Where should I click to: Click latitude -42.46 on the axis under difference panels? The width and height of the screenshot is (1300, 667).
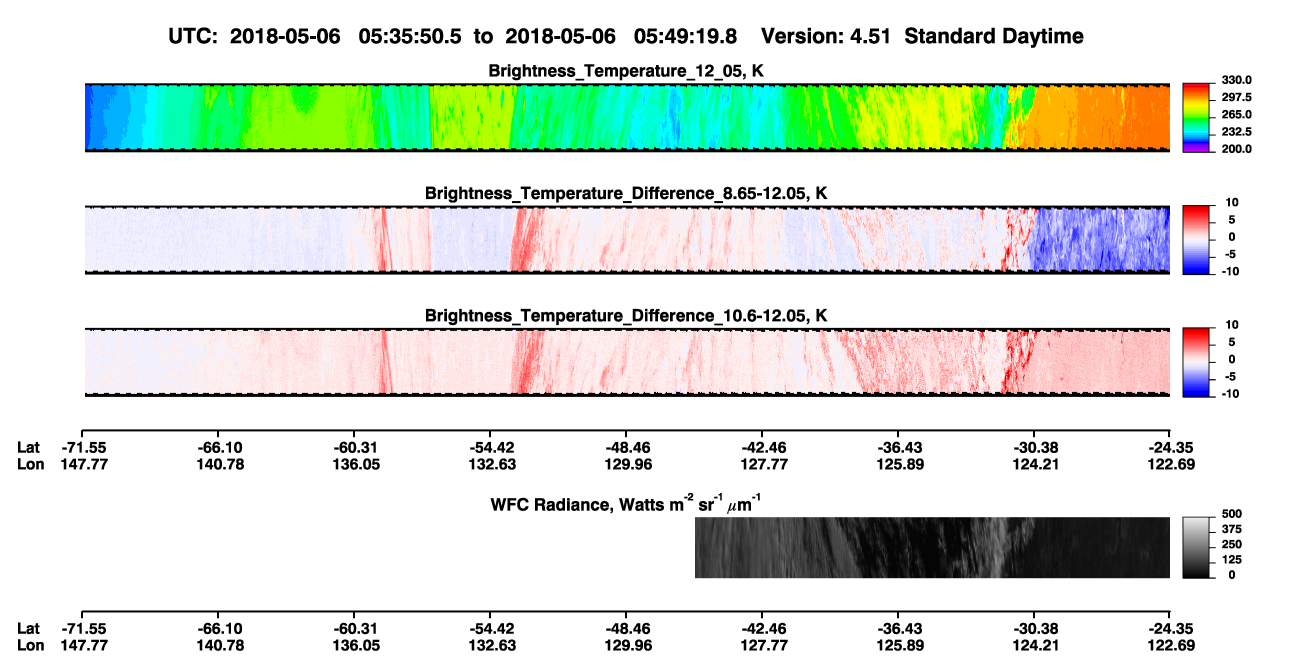[762, 448]
